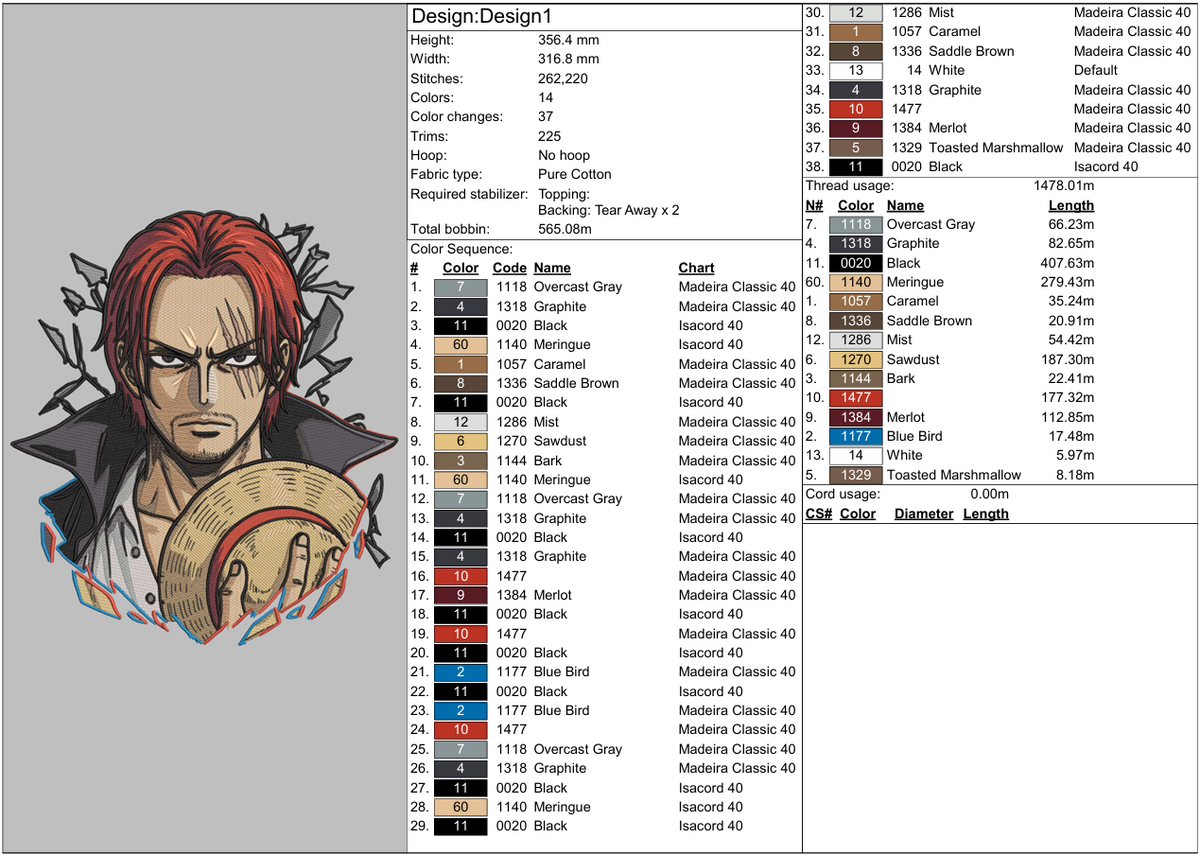Click Merlot name in sequence row 36
Viewport: 1200px width, 855px height.
pos(948,128)
